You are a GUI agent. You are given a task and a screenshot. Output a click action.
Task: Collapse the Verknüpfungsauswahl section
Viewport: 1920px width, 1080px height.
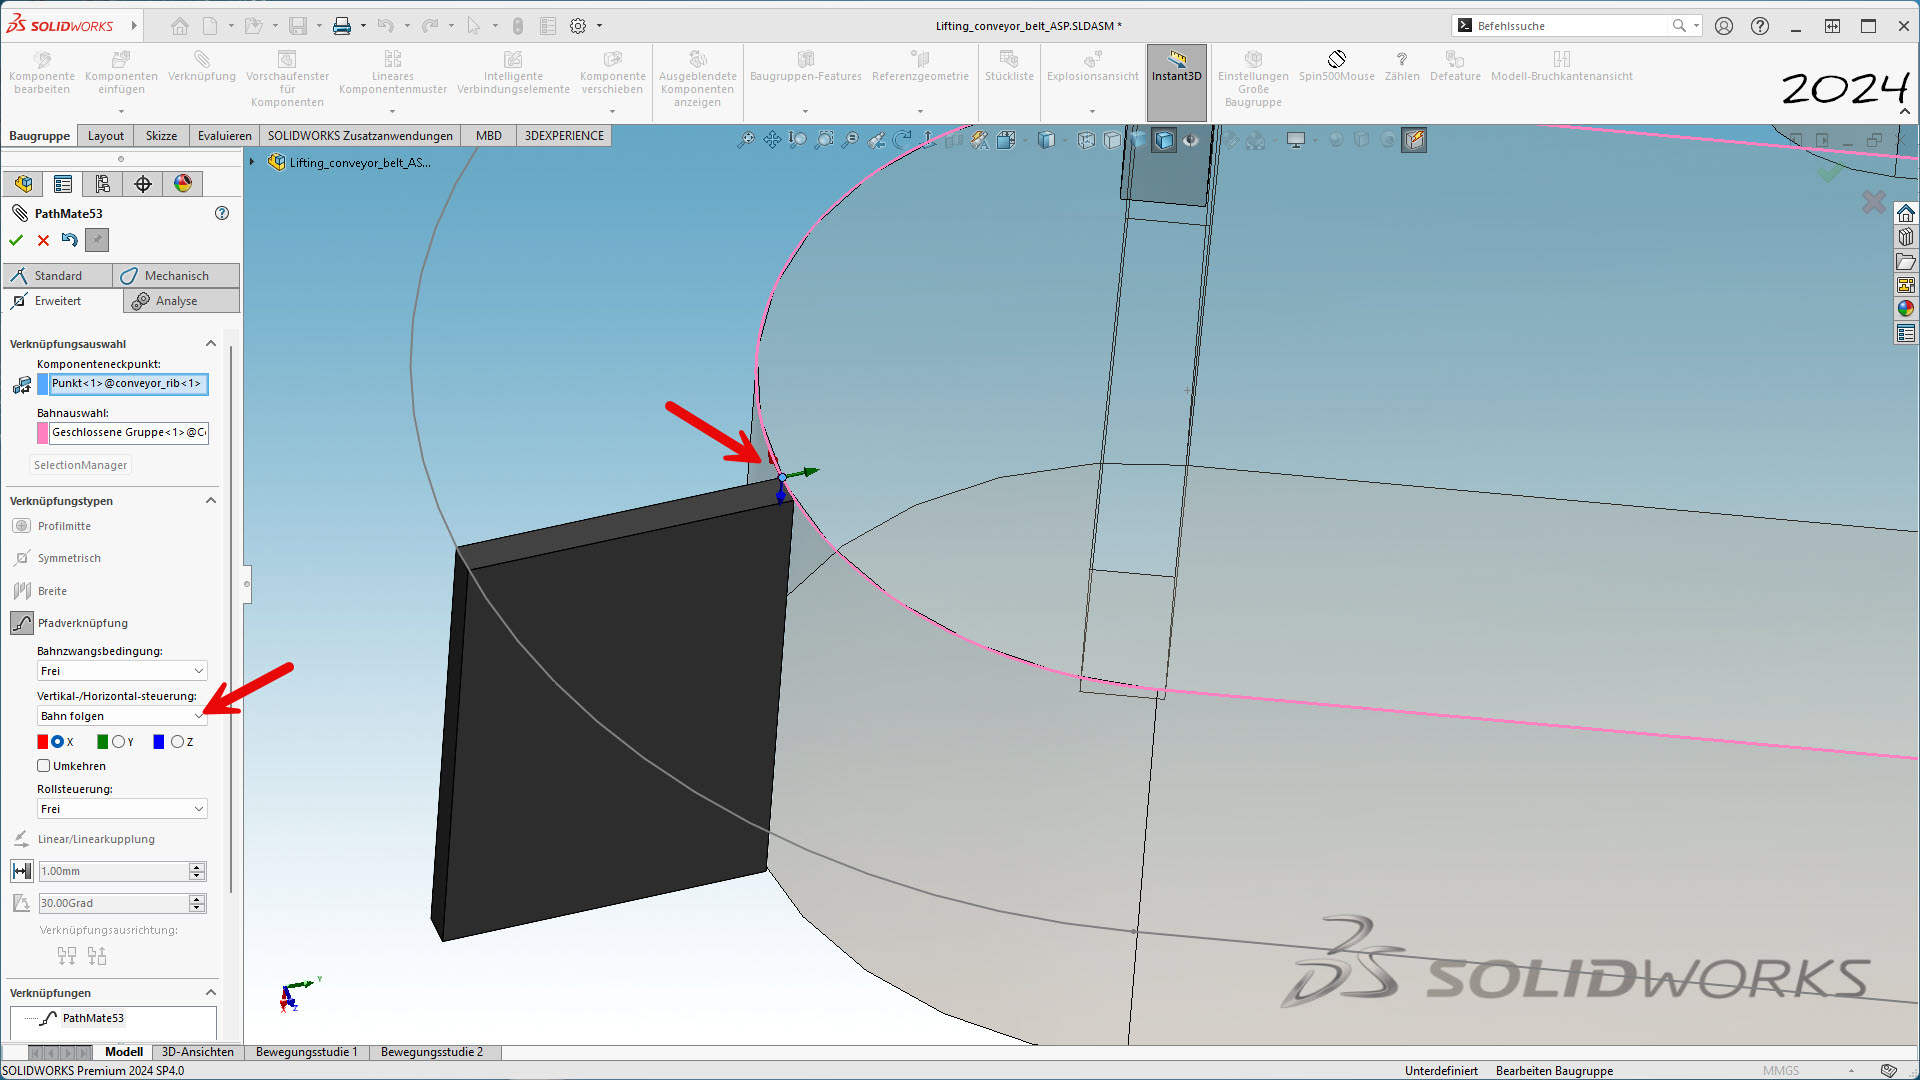(x=211, y=344)
